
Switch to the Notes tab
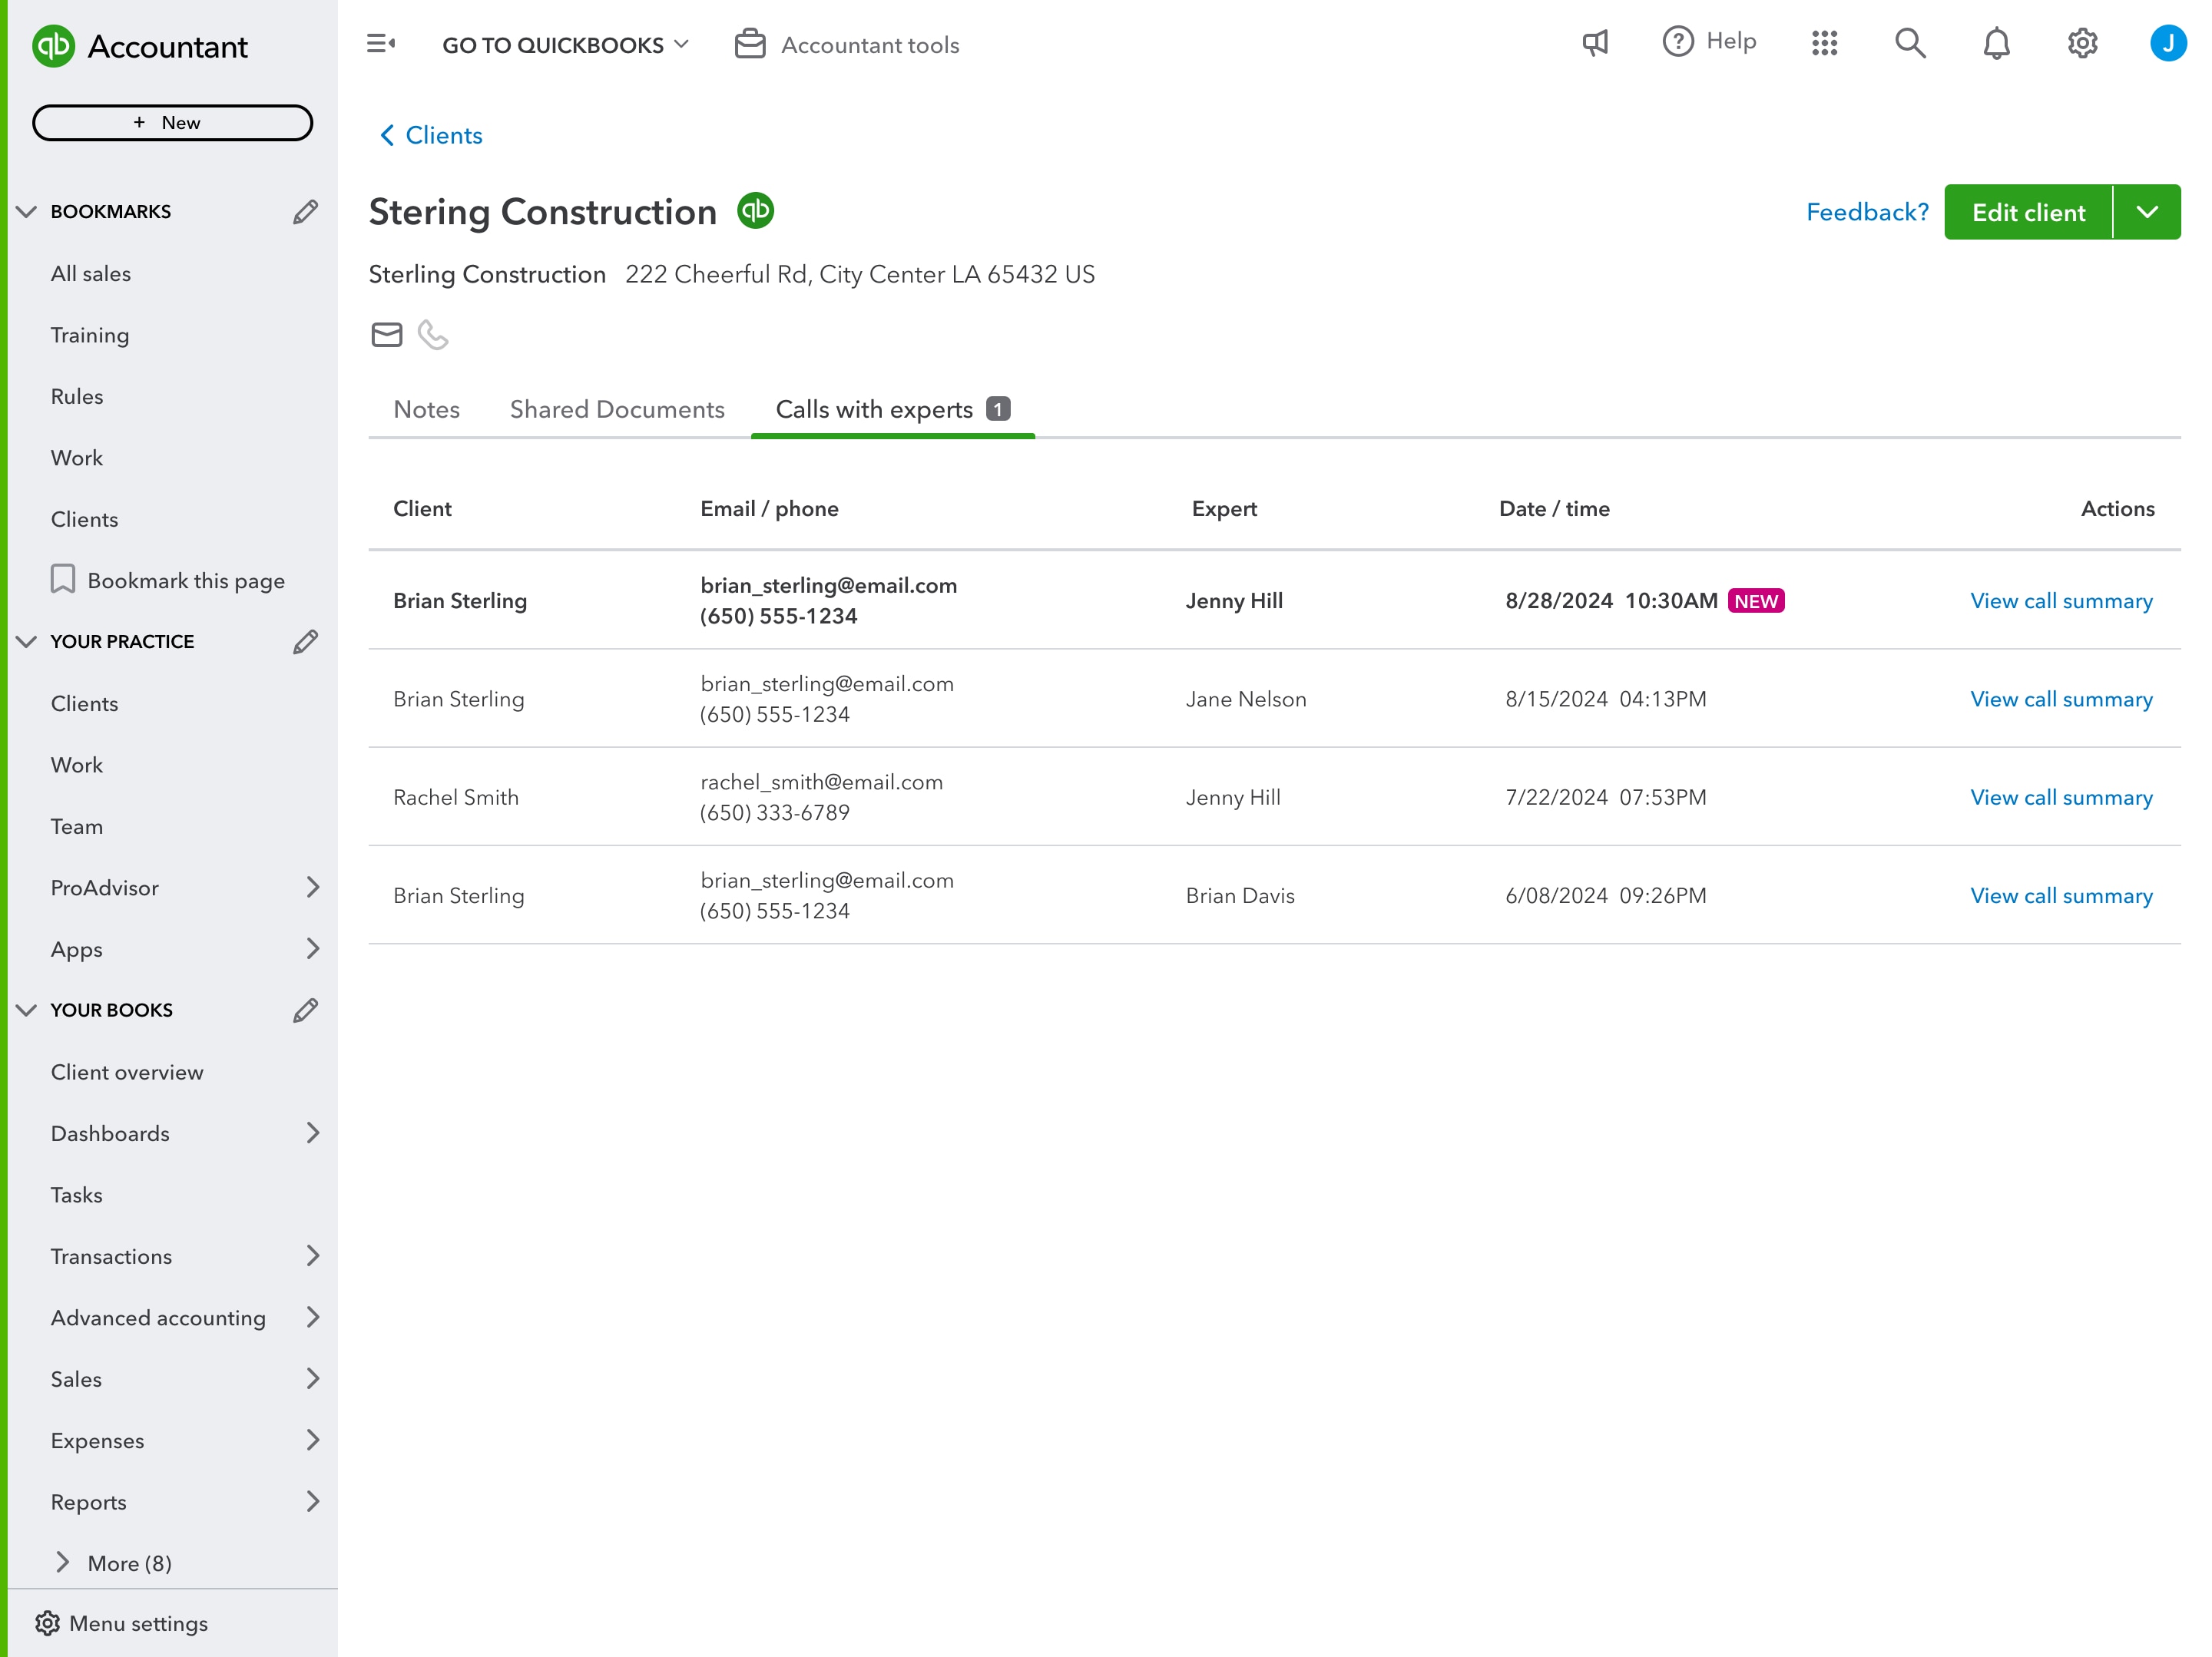point(426,410)
